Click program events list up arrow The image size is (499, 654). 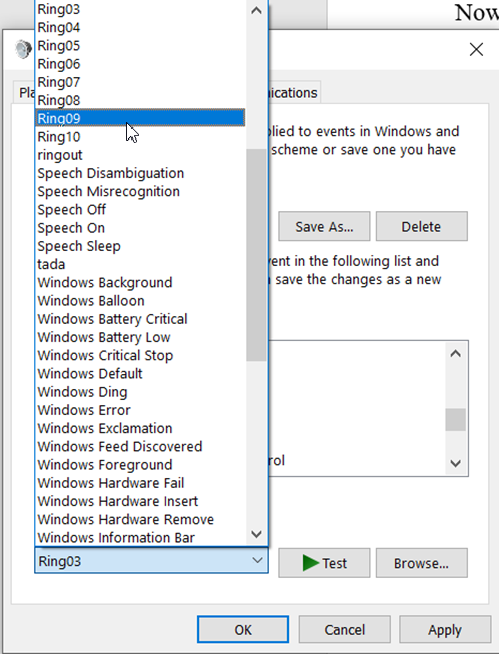point(456,354)
